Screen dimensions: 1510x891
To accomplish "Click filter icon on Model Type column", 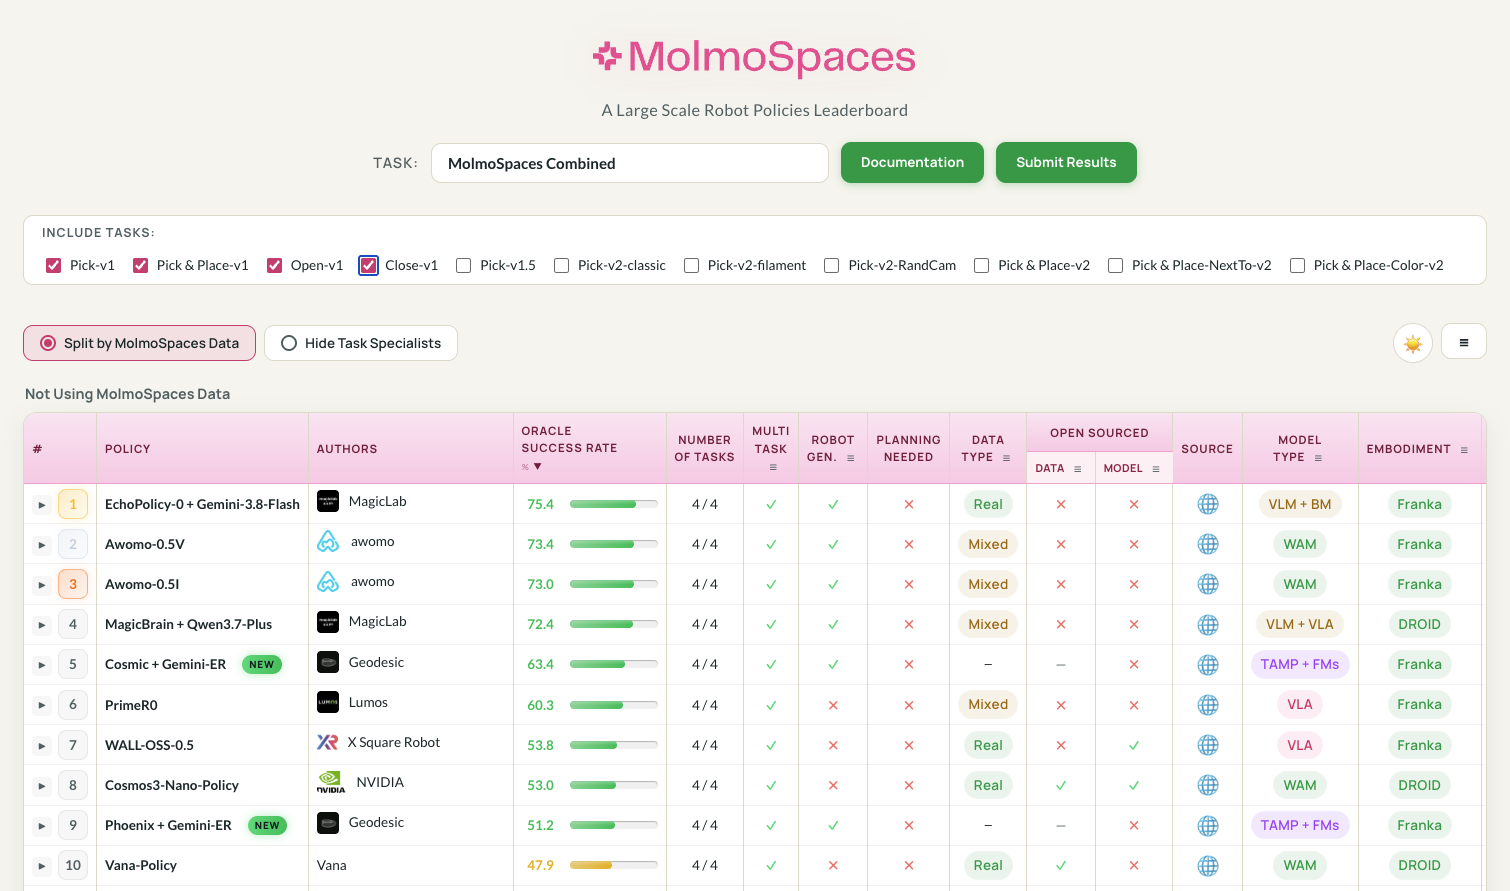I will (x=1318, y=458).
